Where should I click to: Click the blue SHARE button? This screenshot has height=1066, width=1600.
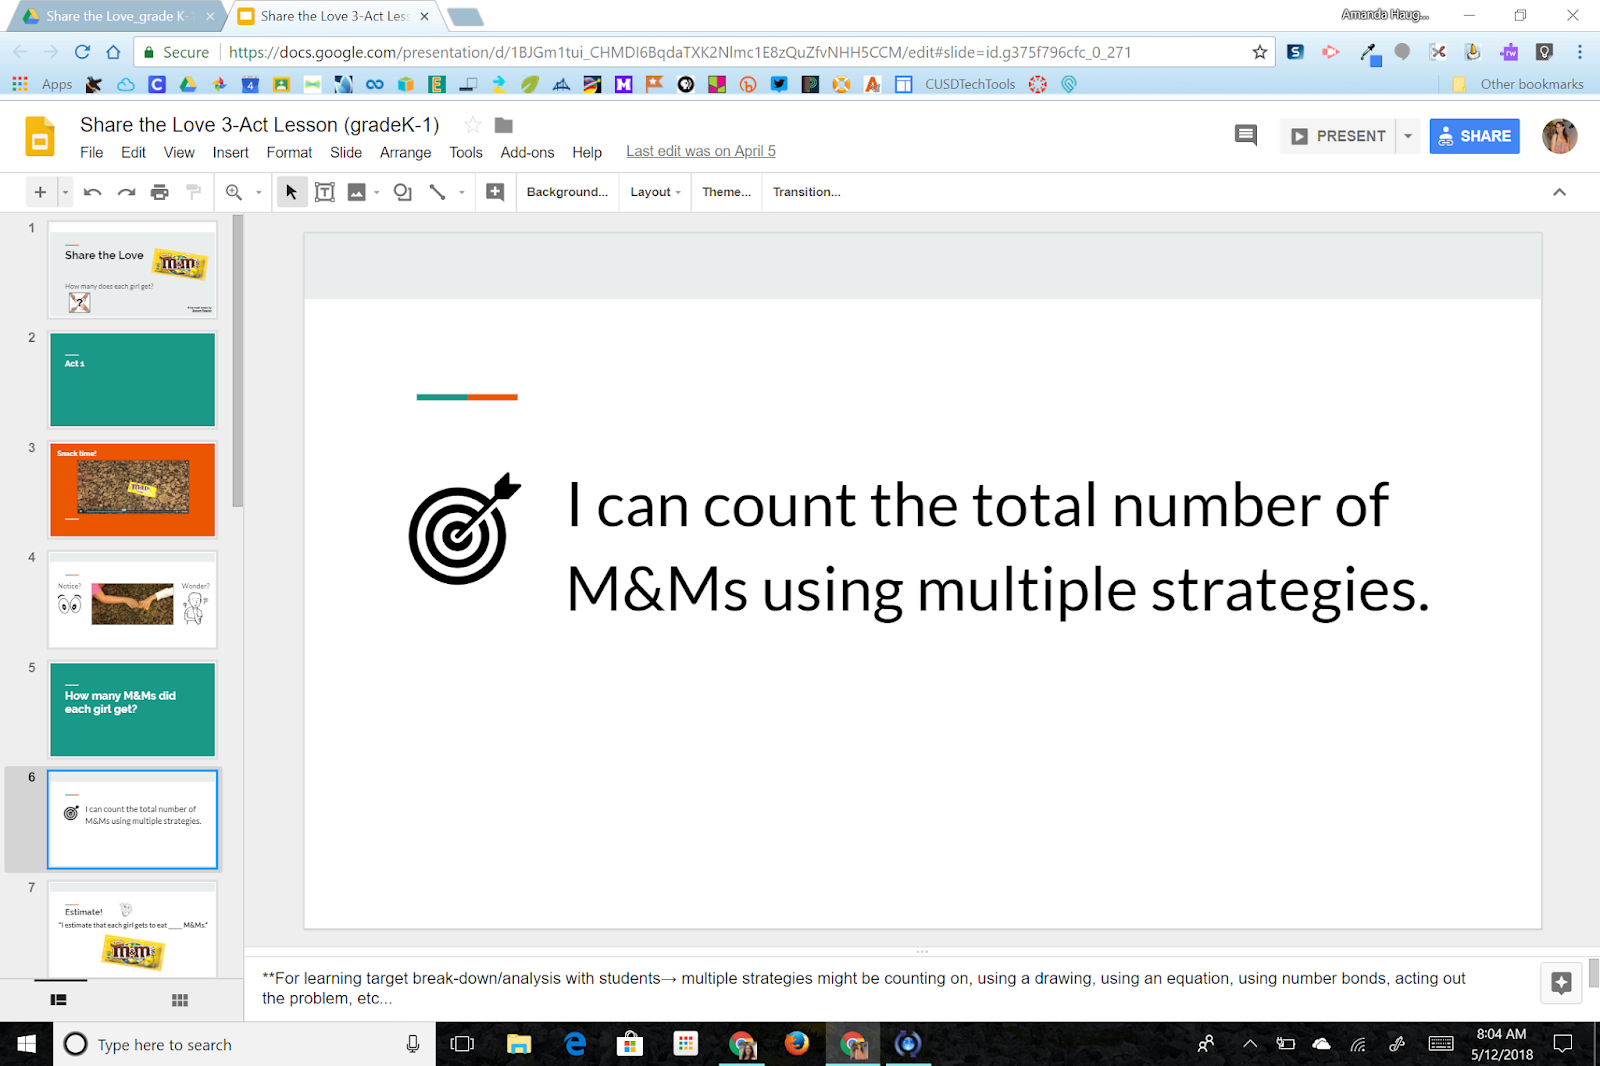(1474, 136)
